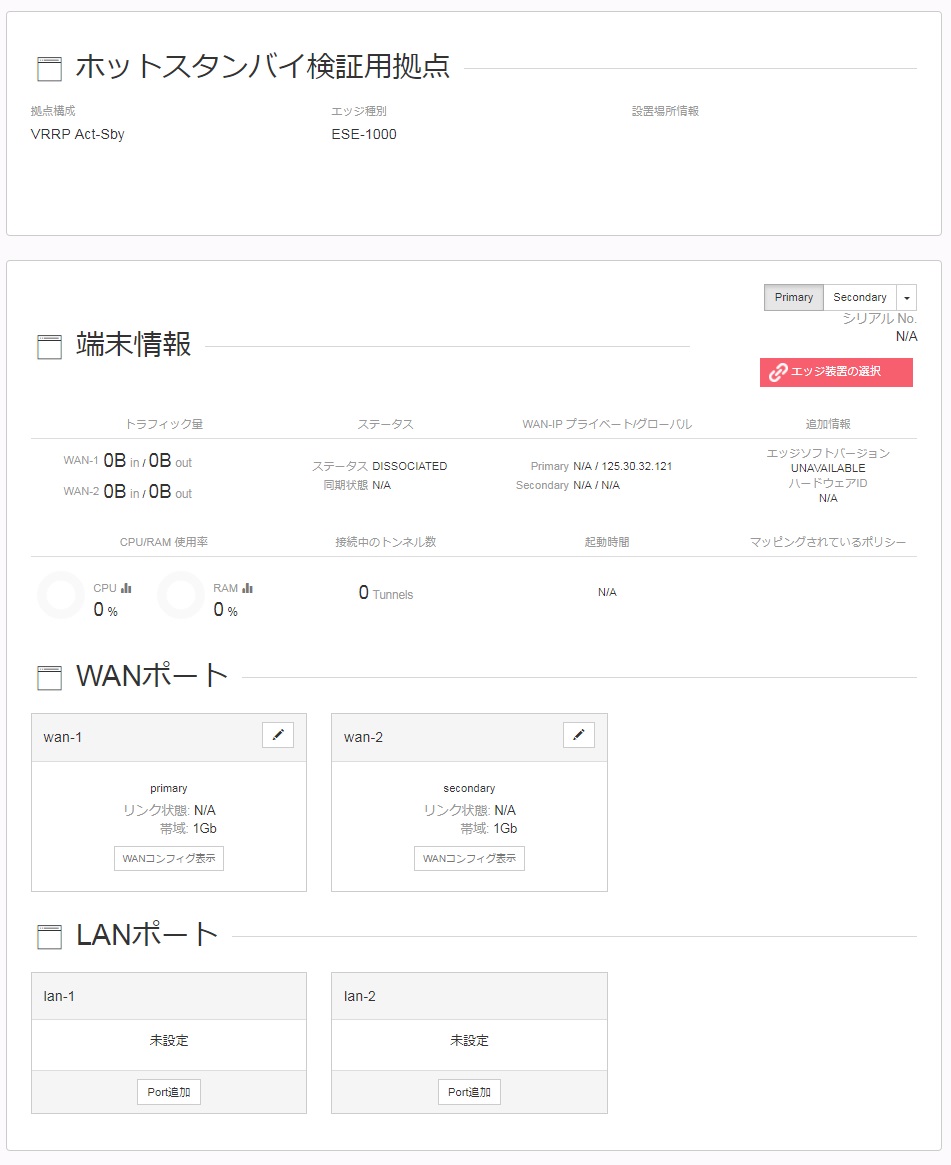Edit wan-2 with the pencil icon

coord(579,735)
